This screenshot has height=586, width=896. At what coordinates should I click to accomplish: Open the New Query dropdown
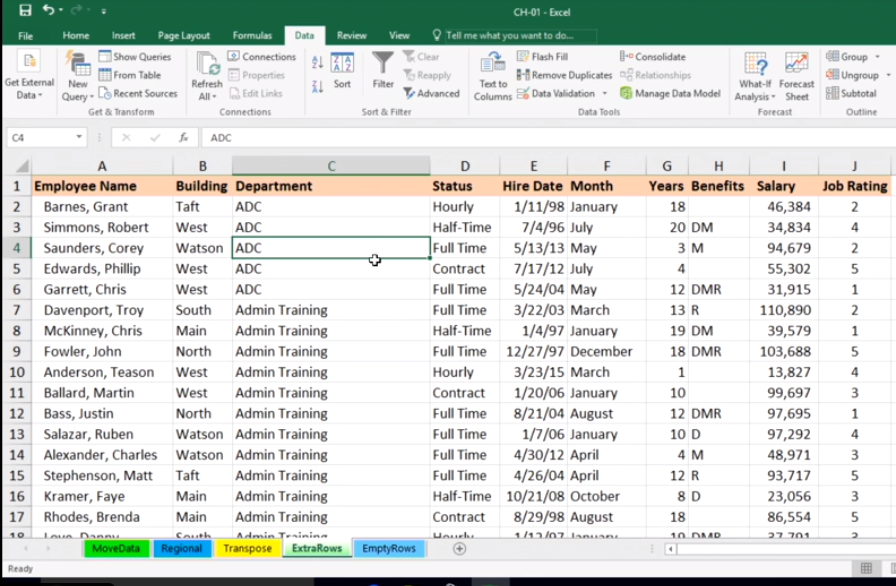(78, 76)
